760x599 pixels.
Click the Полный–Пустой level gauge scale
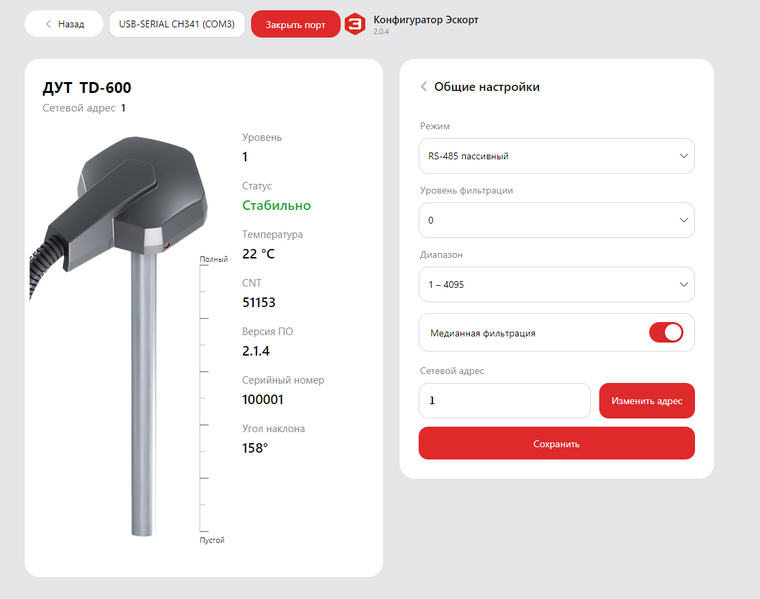(x=212, y=400)
